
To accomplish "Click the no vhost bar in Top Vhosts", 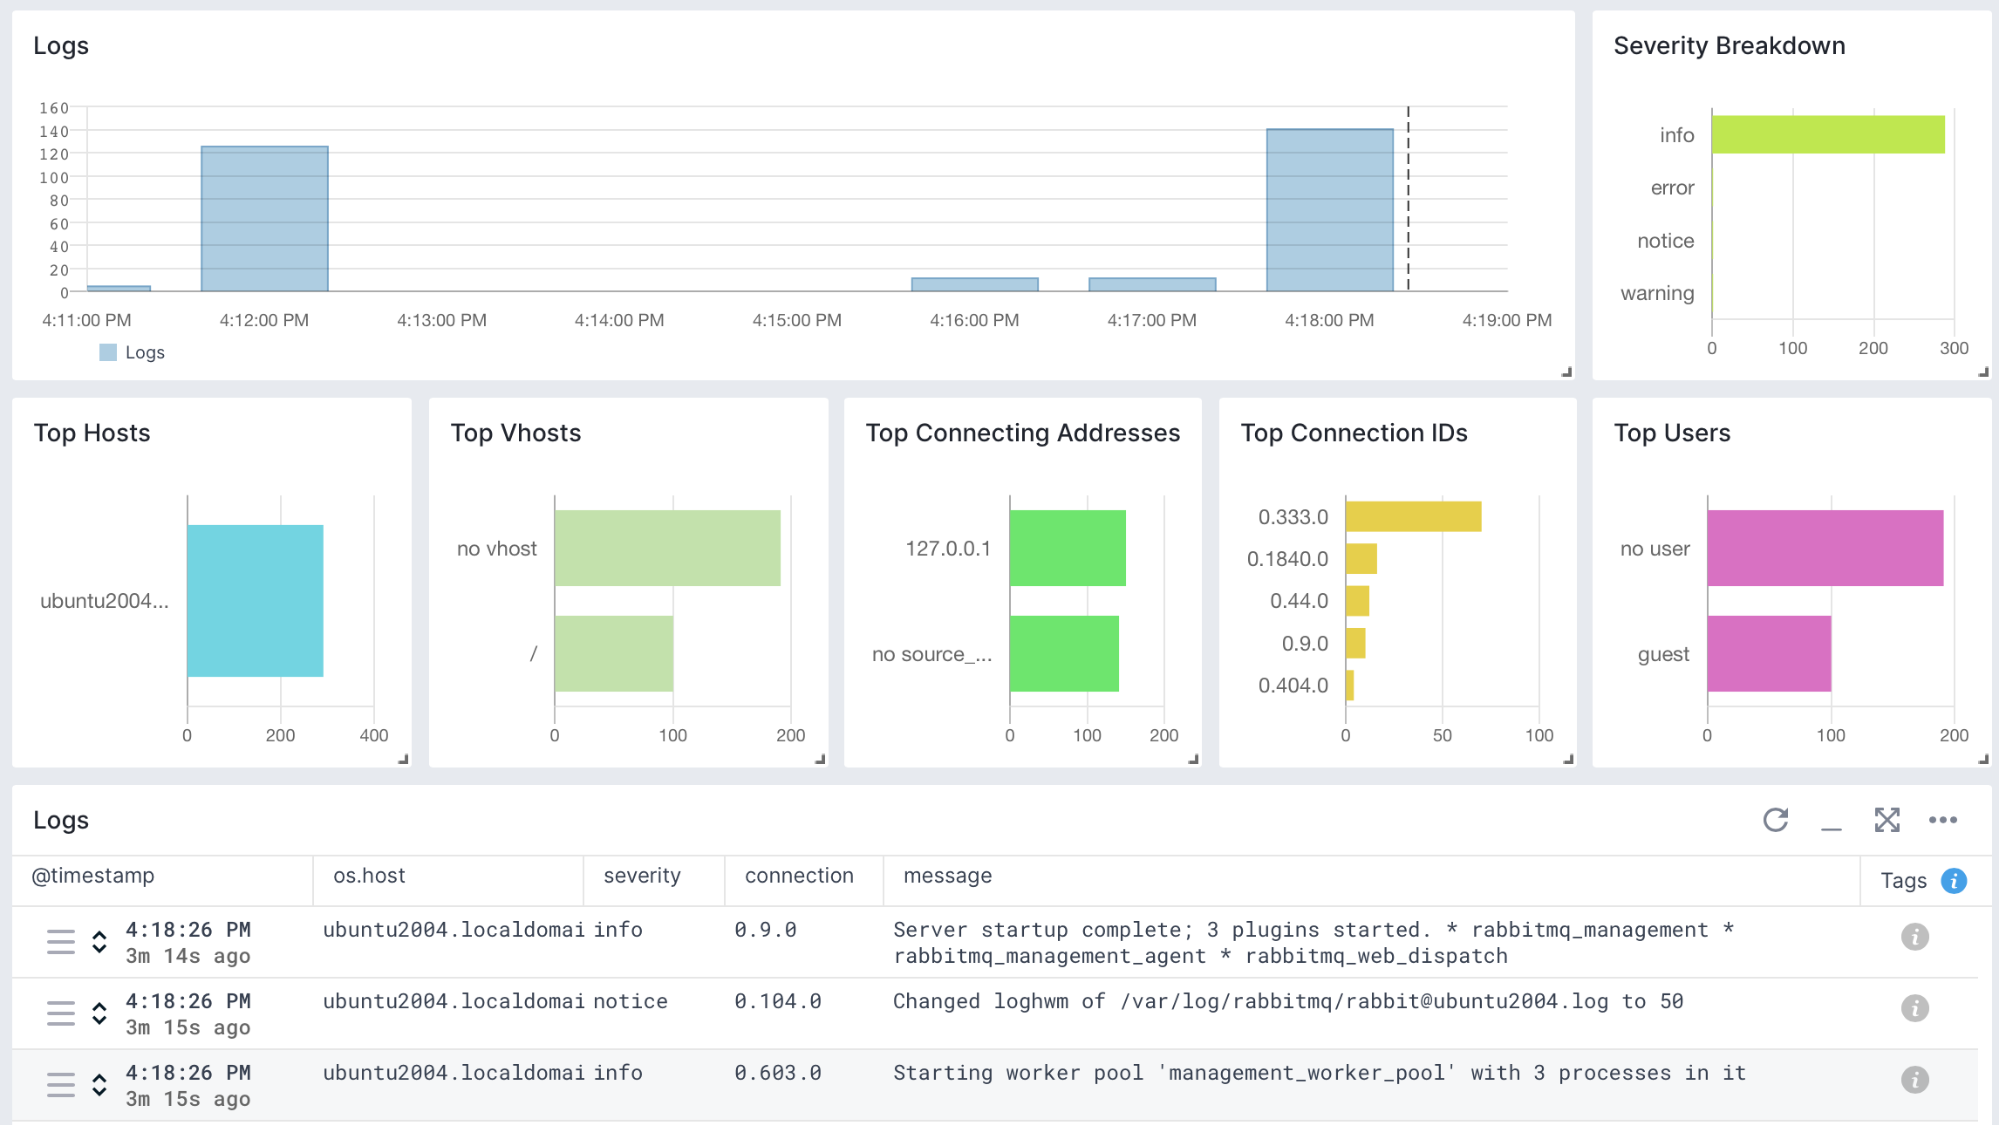I will 667,548.
